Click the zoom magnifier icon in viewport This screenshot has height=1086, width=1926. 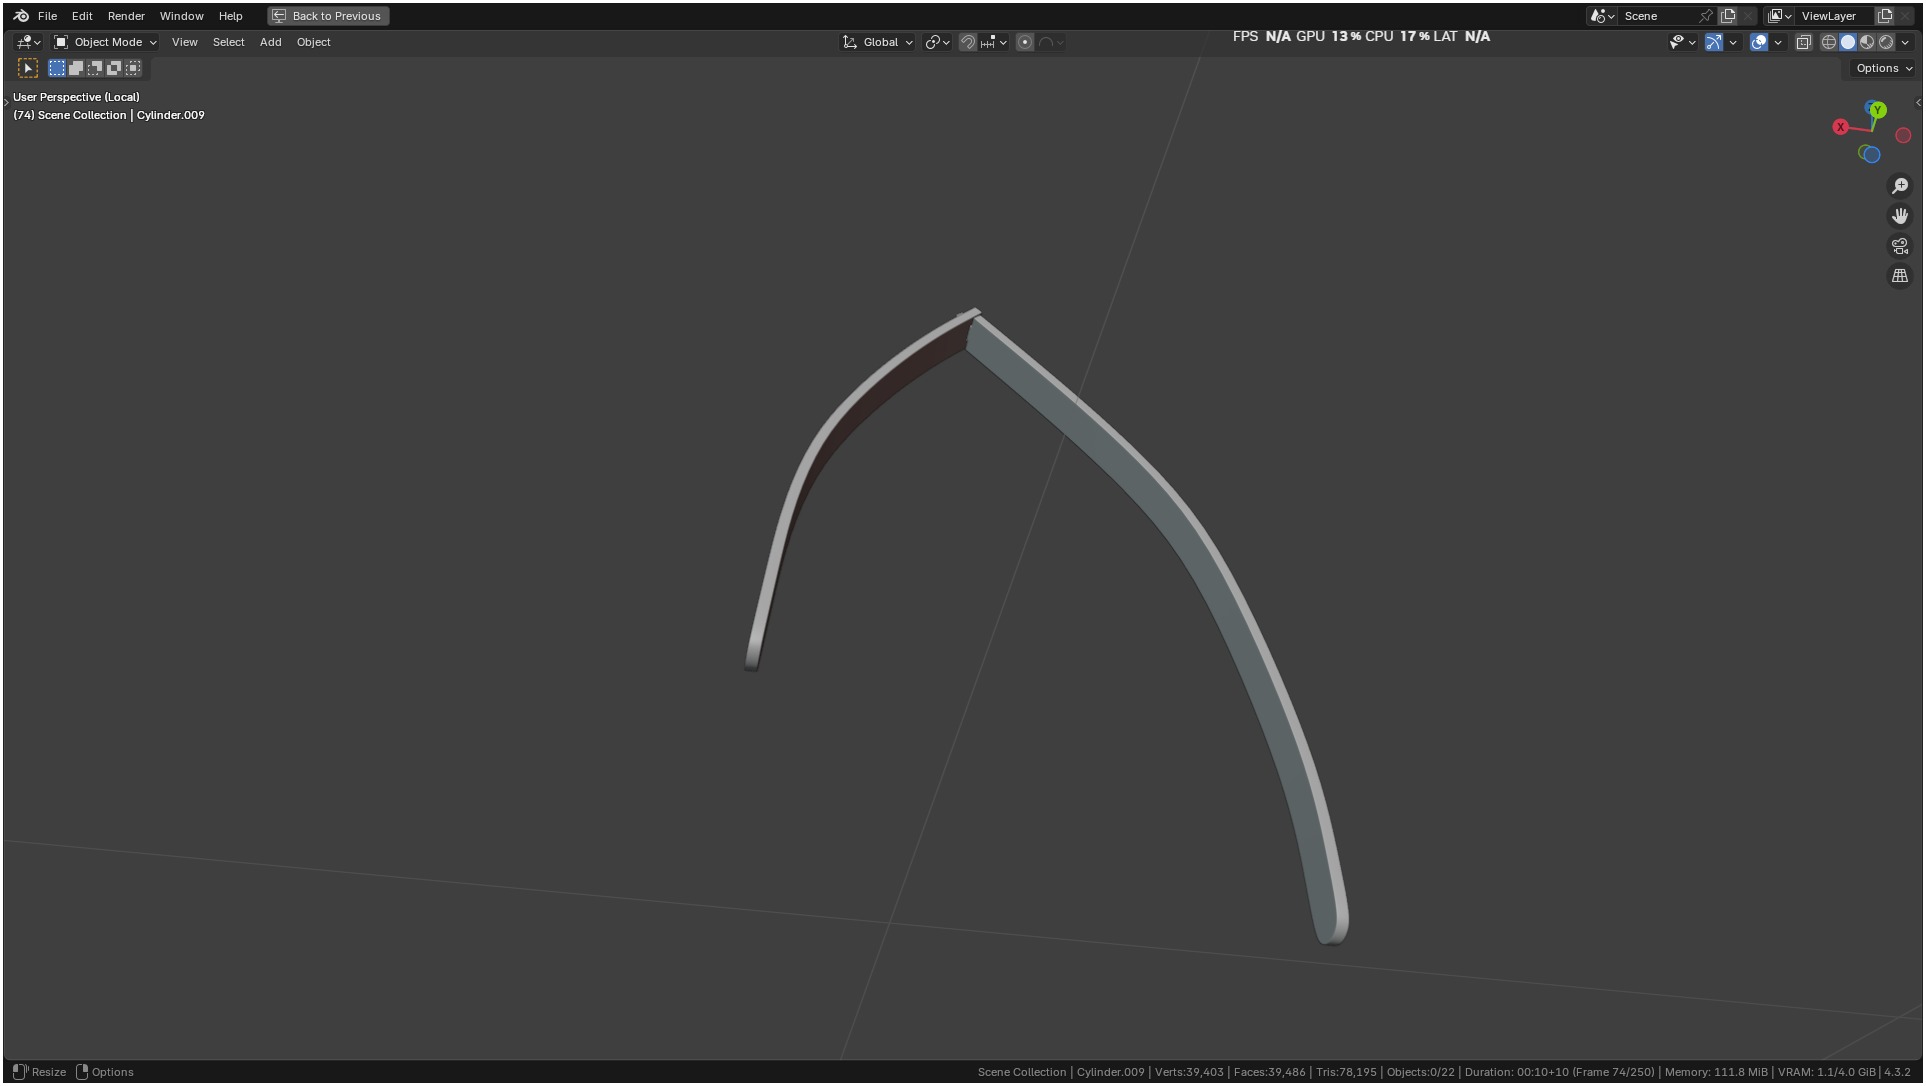[x=1900, y=186]
